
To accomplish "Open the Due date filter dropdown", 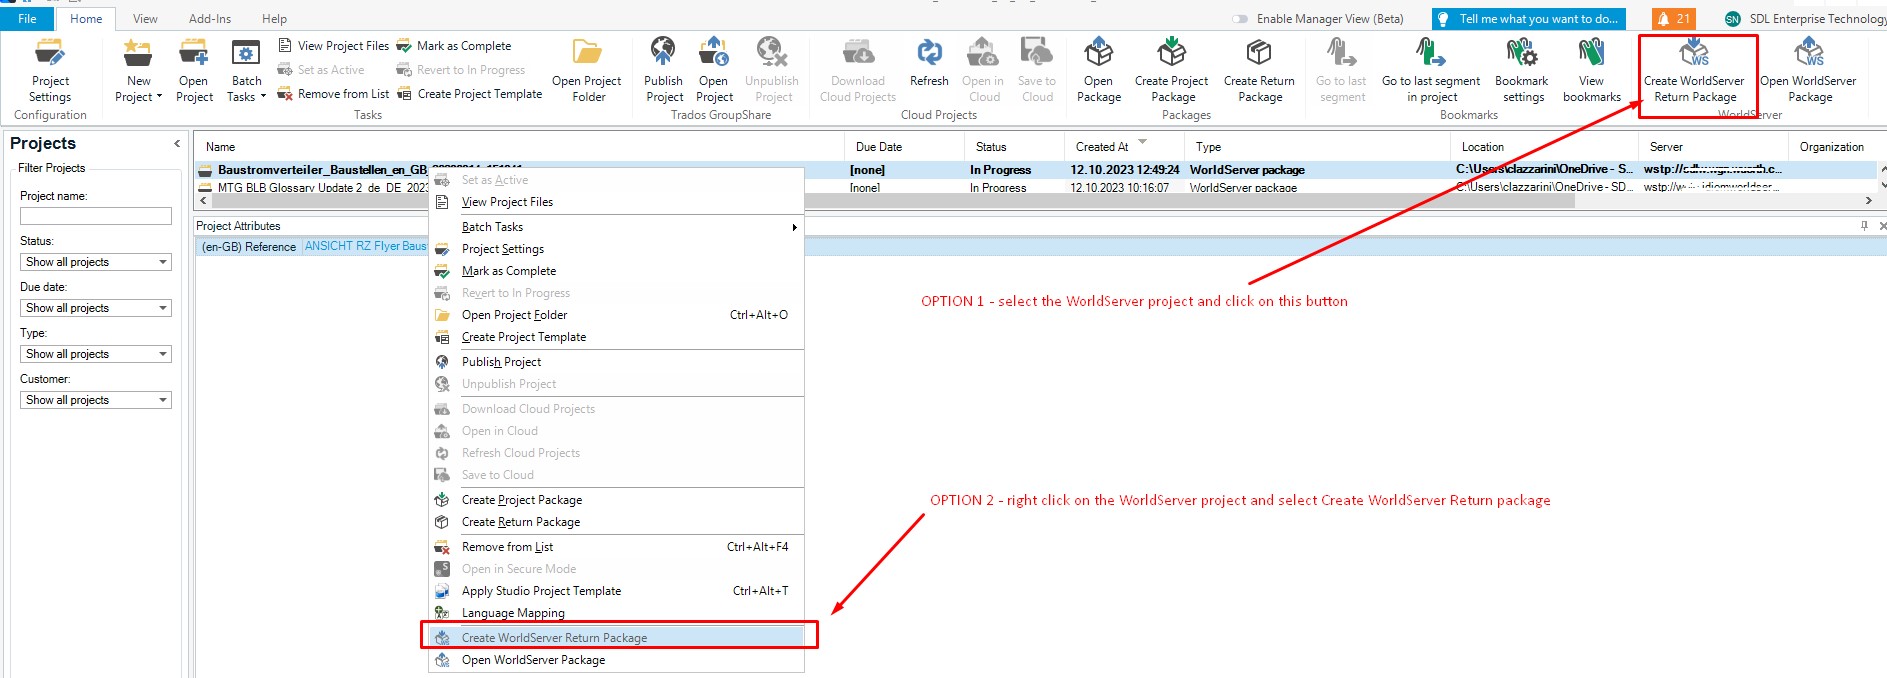I will (x=96, y=308).
